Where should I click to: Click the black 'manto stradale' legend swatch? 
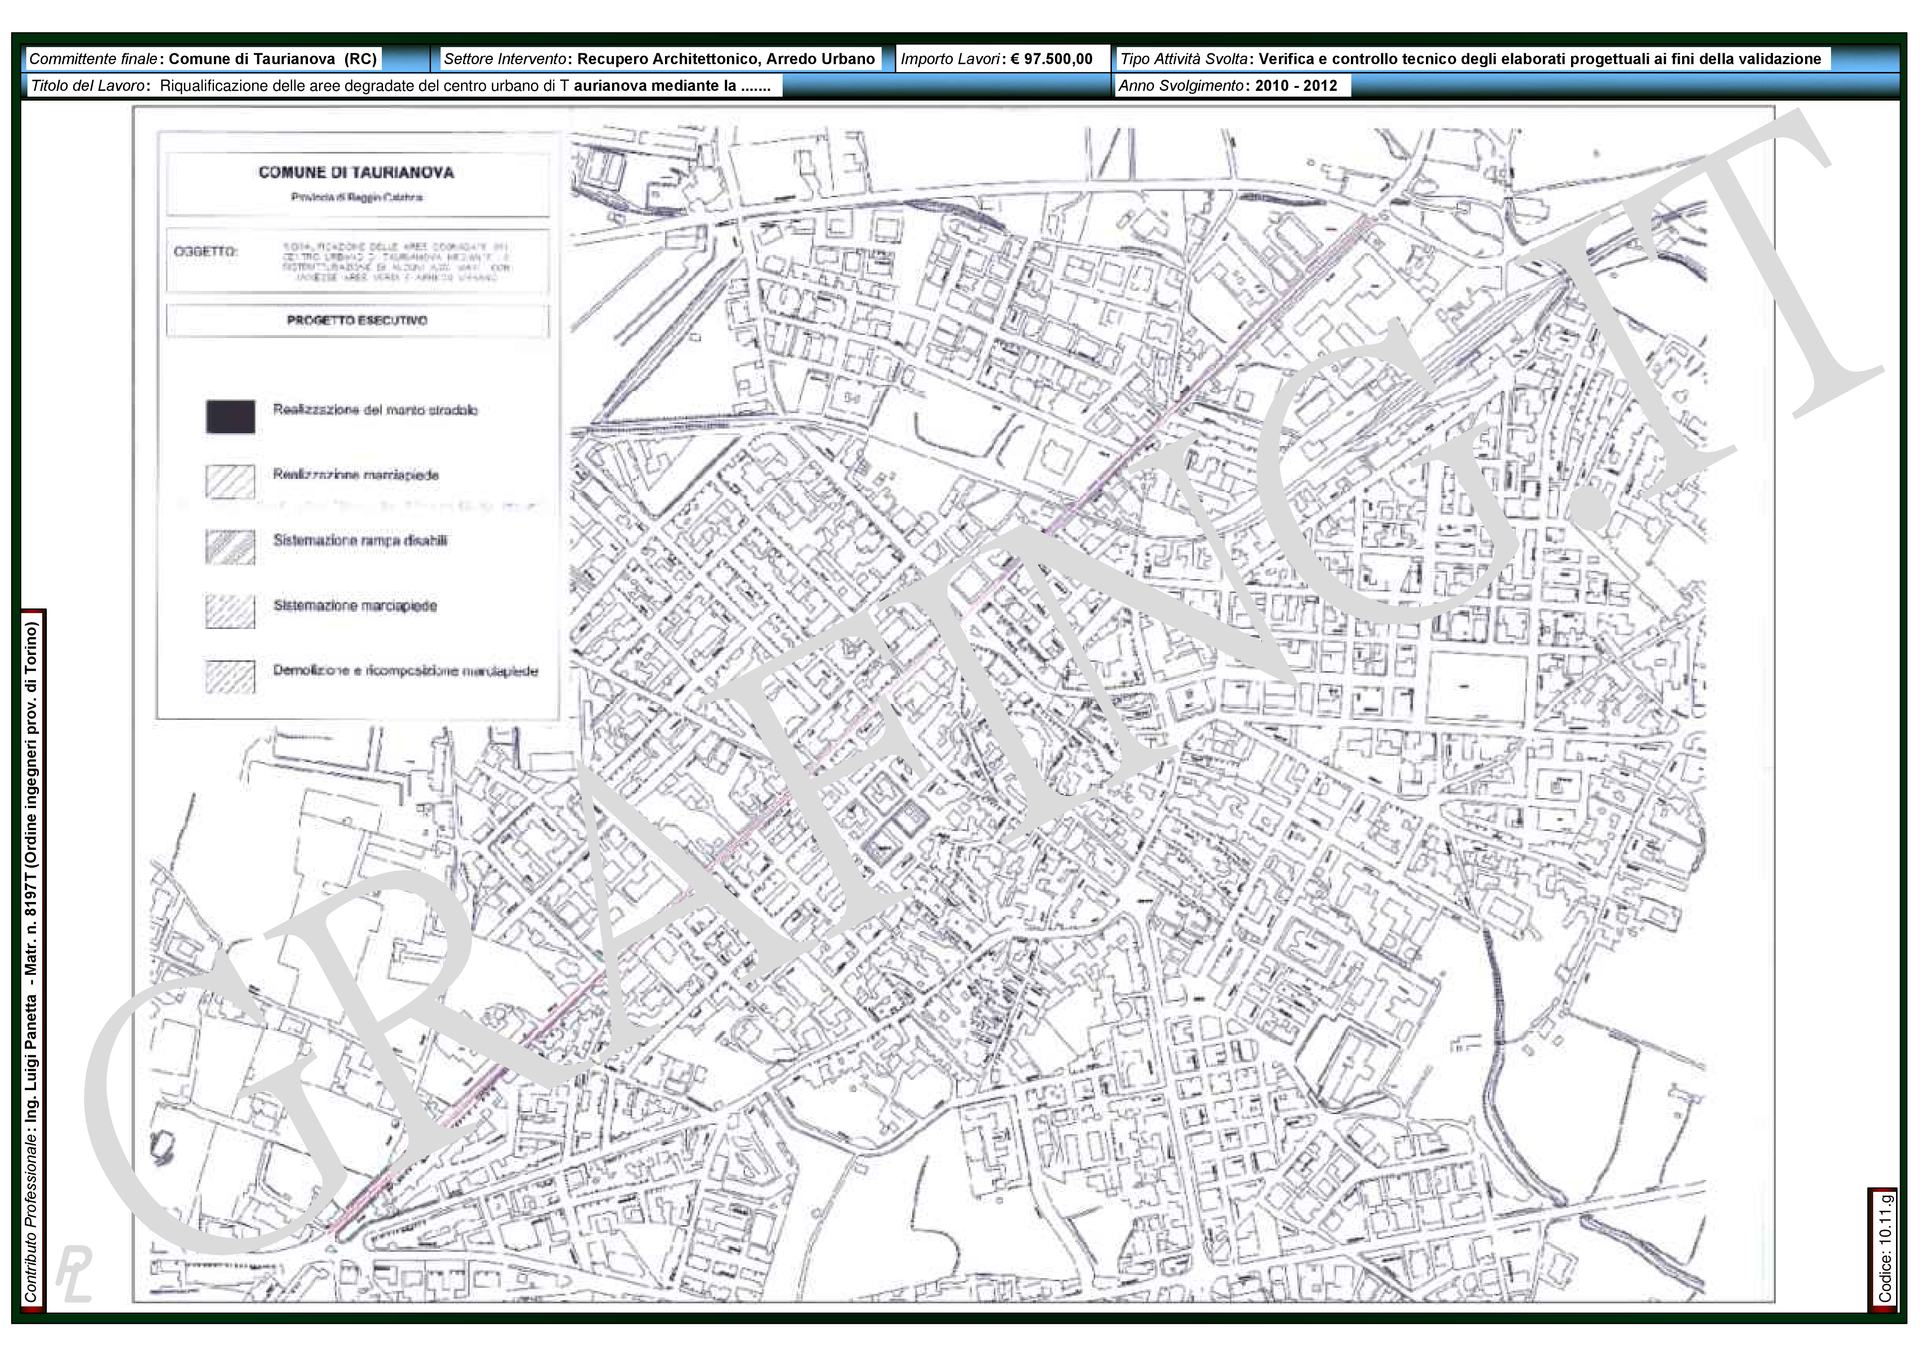230,416
